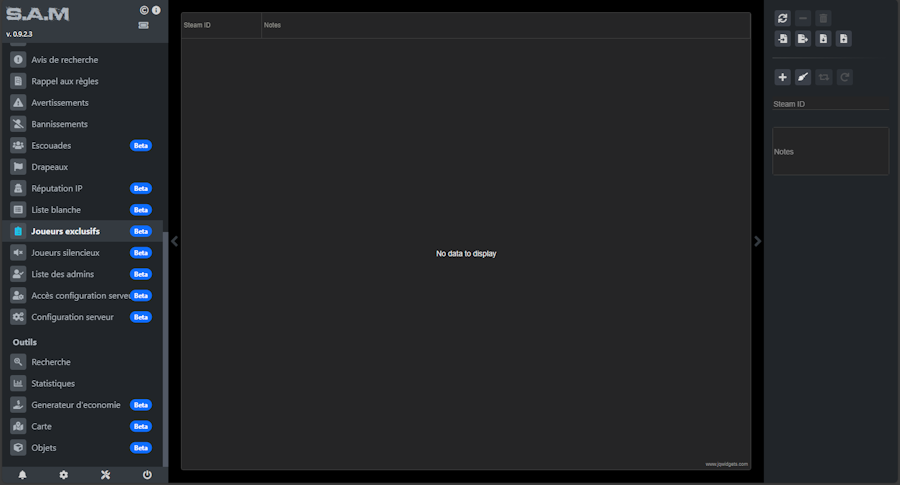
Task: Click the power icon to disconnect
Action: click(x=147, y=475)
